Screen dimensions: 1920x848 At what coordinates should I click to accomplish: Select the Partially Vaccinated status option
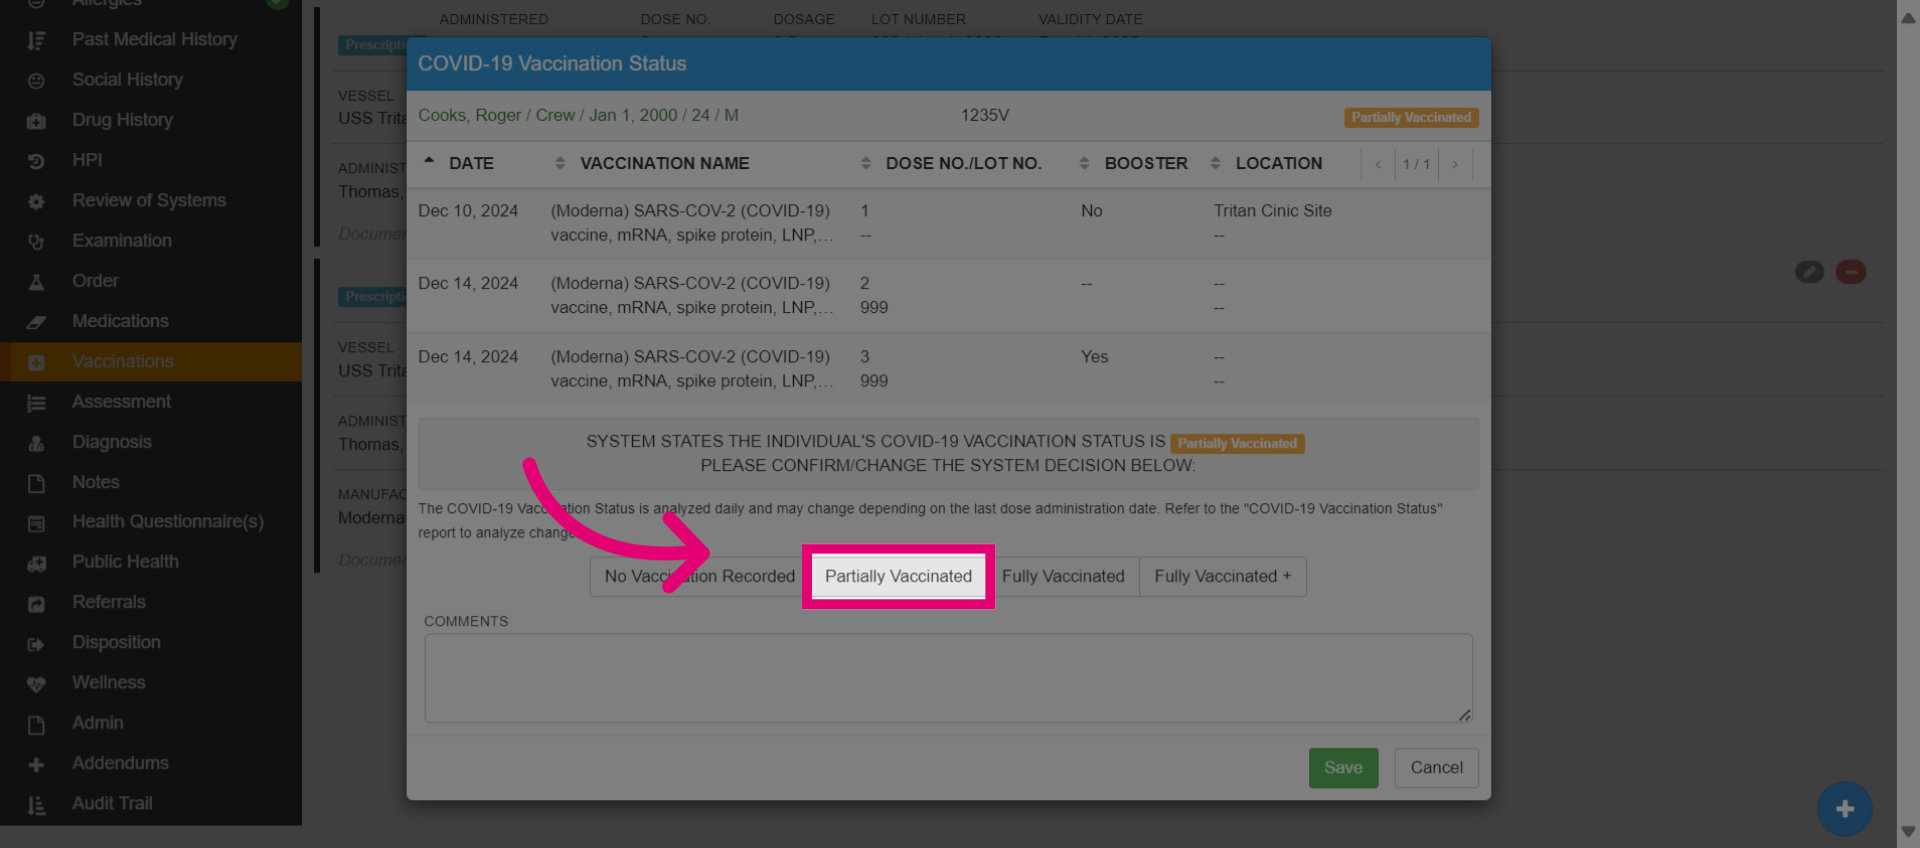(898, 576)
